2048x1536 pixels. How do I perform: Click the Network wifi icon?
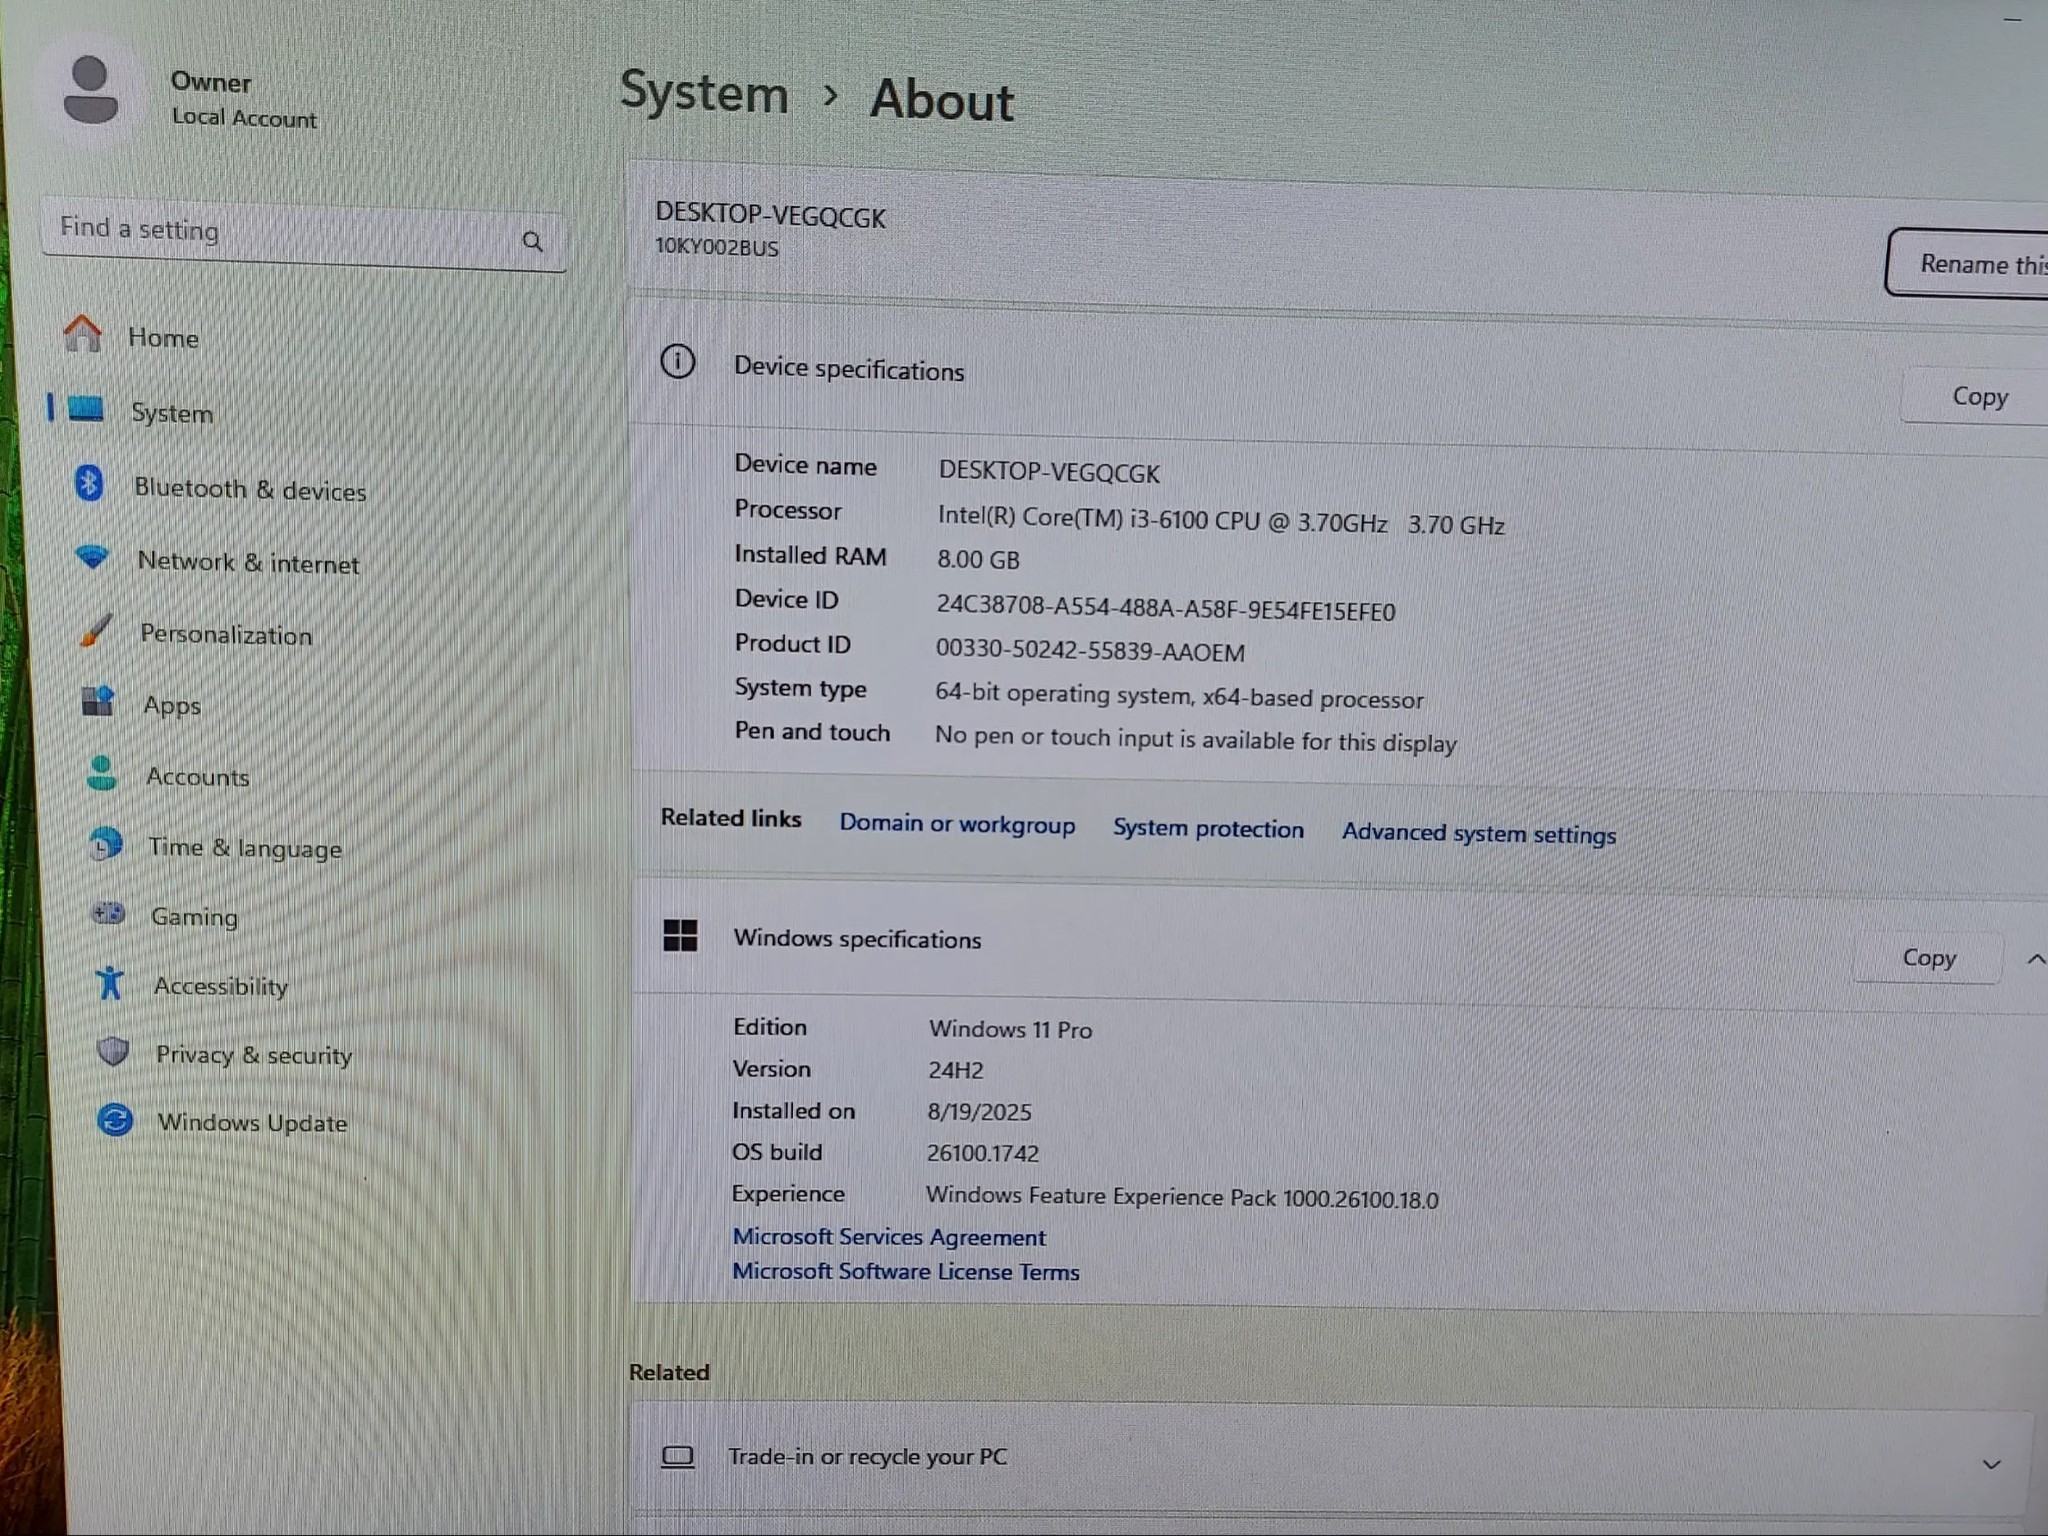(92, 556)
